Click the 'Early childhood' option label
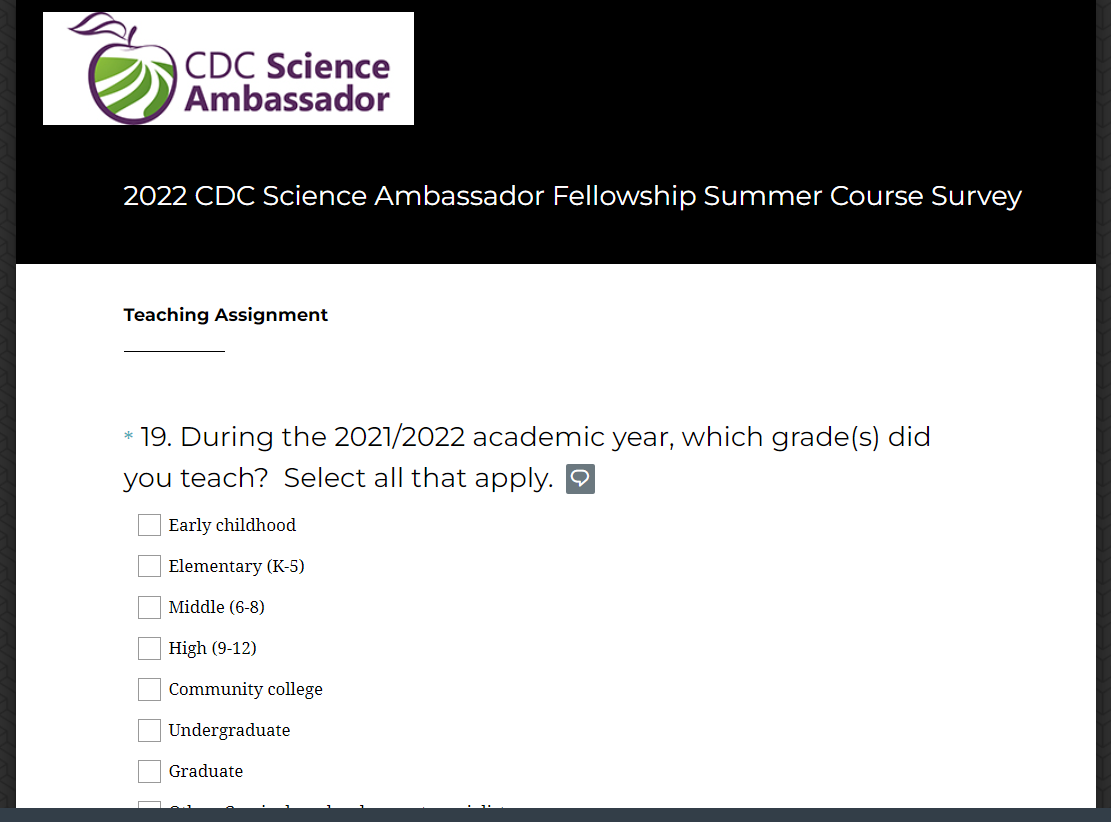Screen dimensions: 1111x822 pyautogui.click(x=232, y=525)
